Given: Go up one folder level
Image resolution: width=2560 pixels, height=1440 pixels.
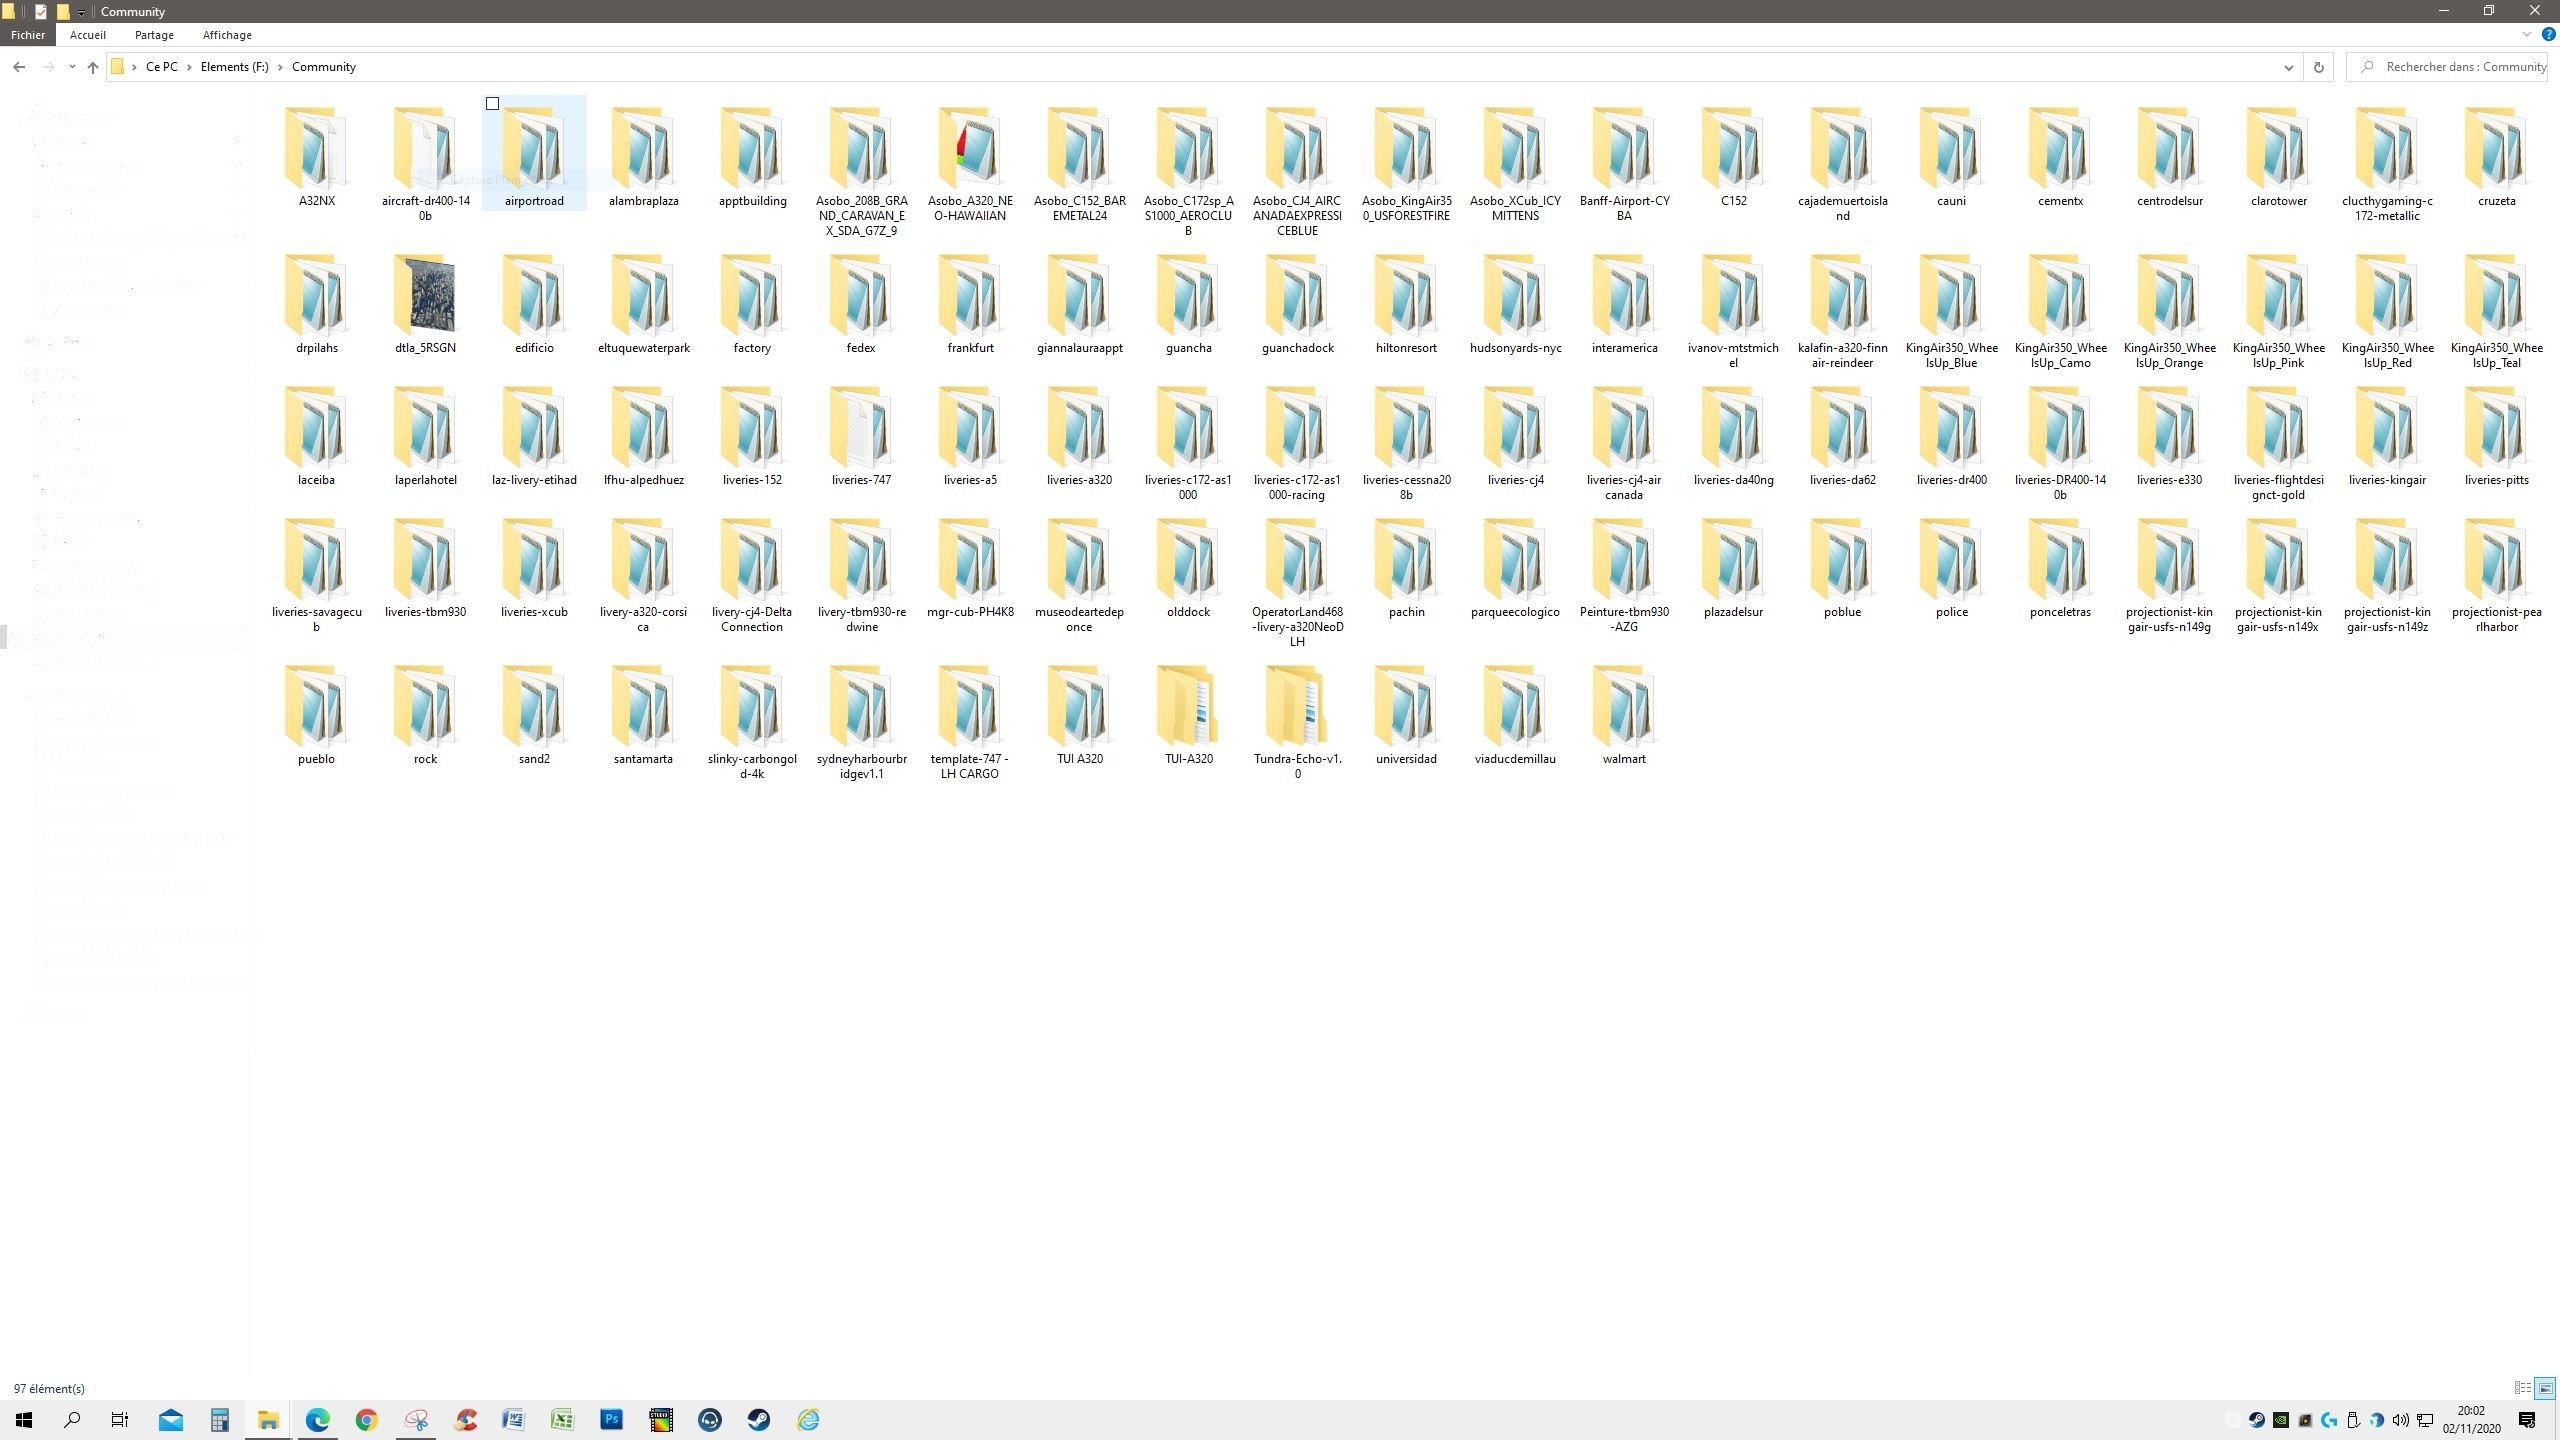Looking at the screenshot, I should (93, 67).
